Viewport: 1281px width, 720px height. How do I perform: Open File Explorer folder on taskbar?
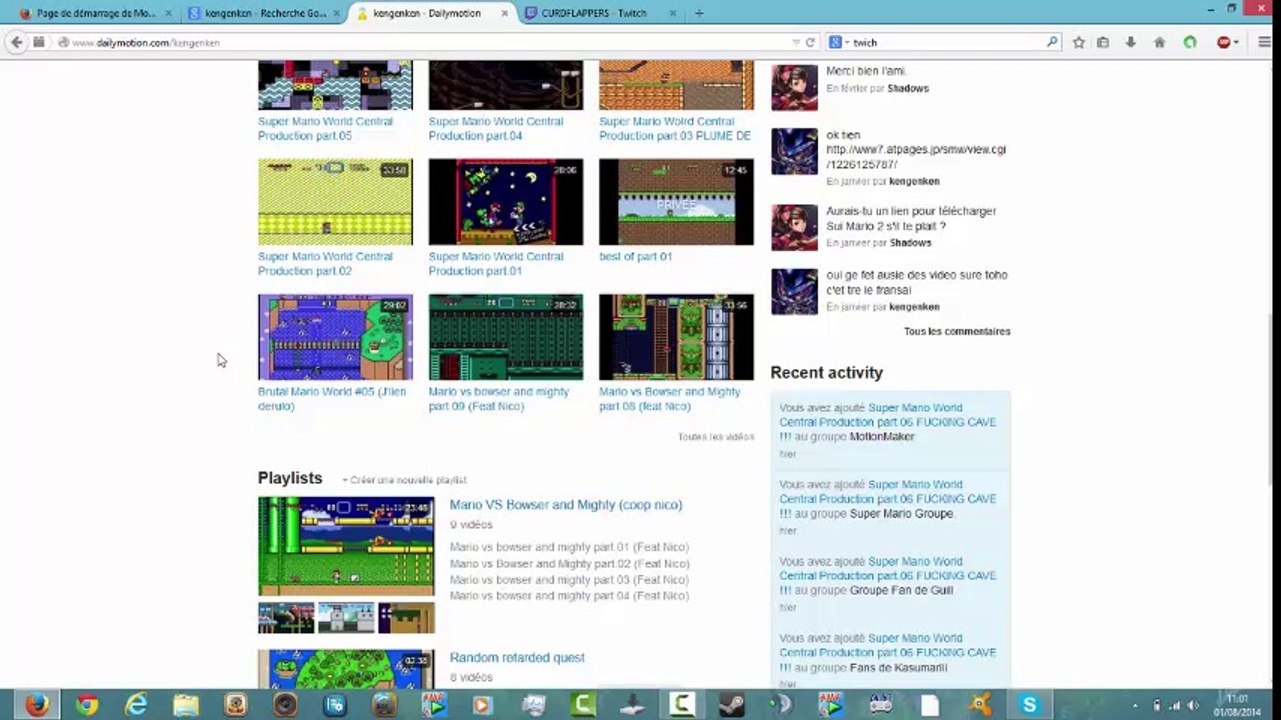click(186, 704)
